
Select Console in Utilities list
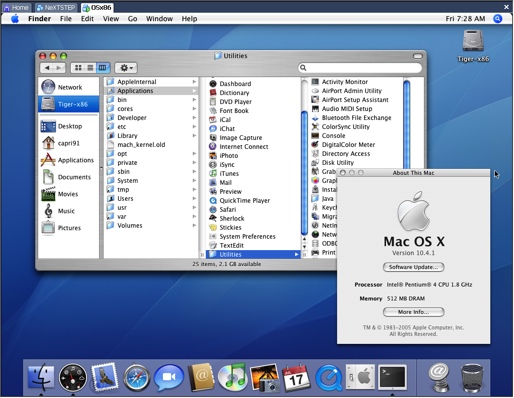click(333, 136)
